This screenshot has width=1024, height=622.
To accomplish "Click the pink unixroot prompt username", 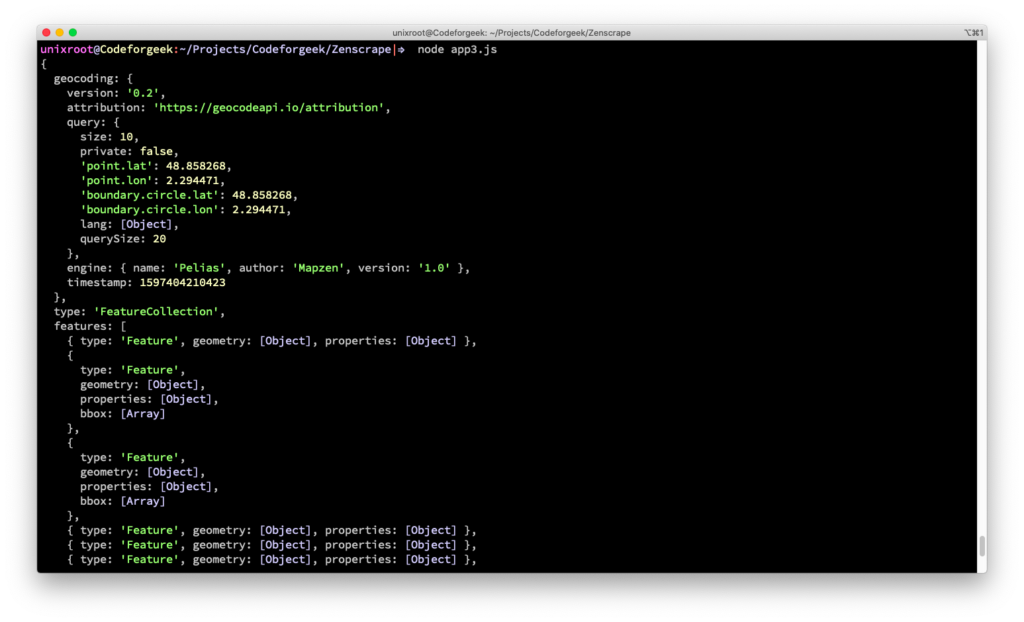I will pos(67,50).
